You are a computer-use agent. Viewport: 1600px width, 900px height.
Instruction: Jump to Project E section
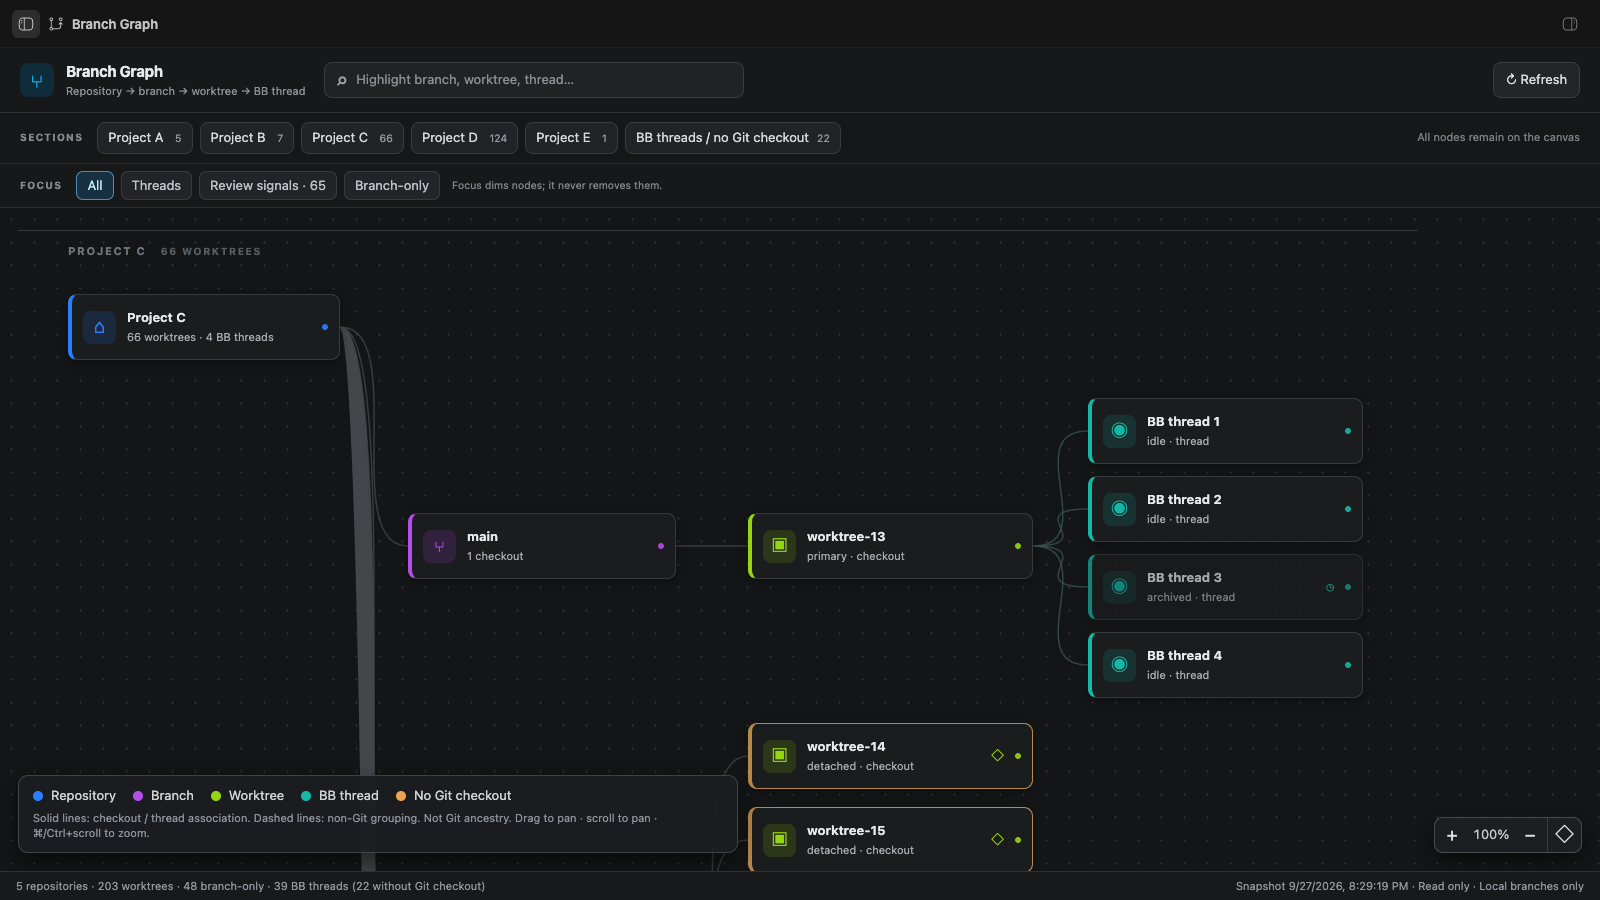point(571,138)
